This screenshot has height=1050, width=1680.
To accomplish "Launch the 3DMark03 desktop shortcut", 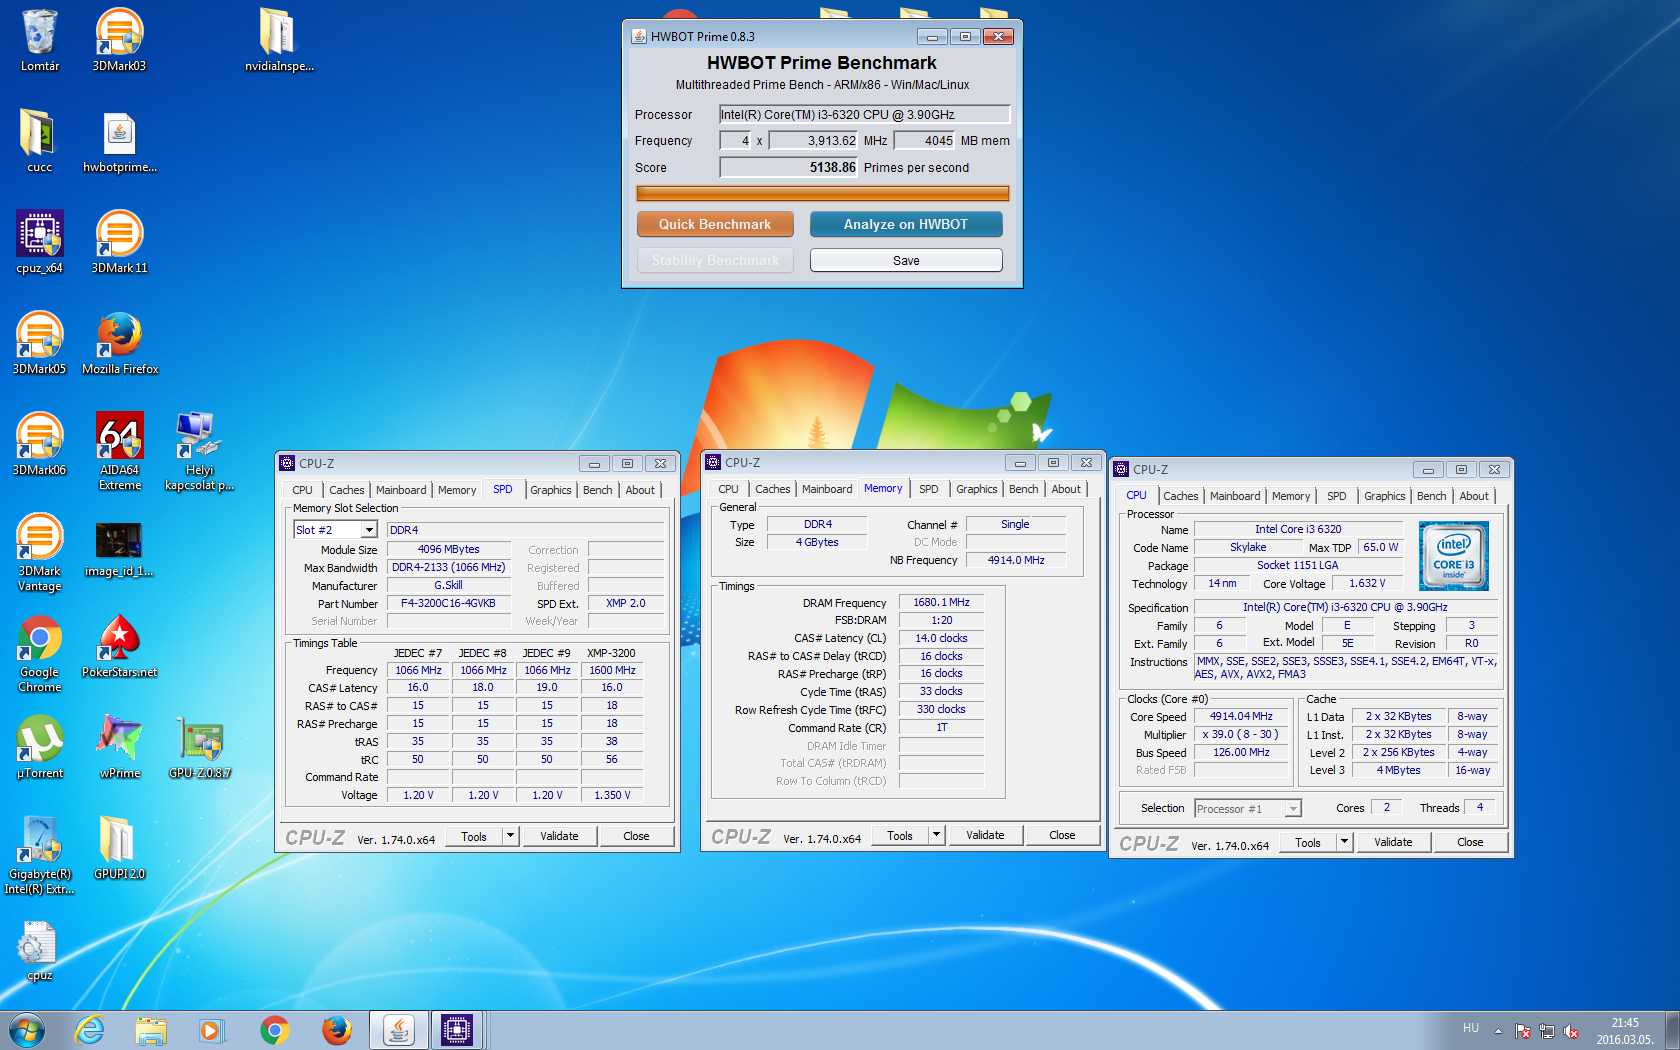I will tap(119, 40).
